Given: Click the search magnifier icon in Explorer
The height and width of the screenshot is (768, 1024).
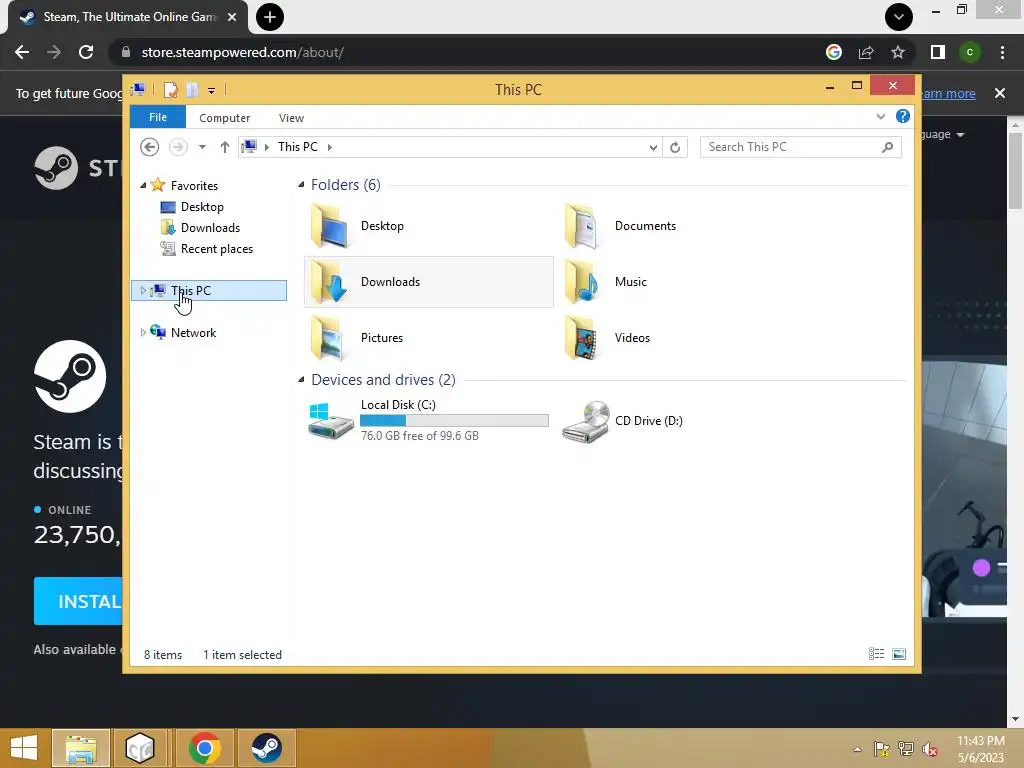Looking at the screenshot, I should coord(887,147).
